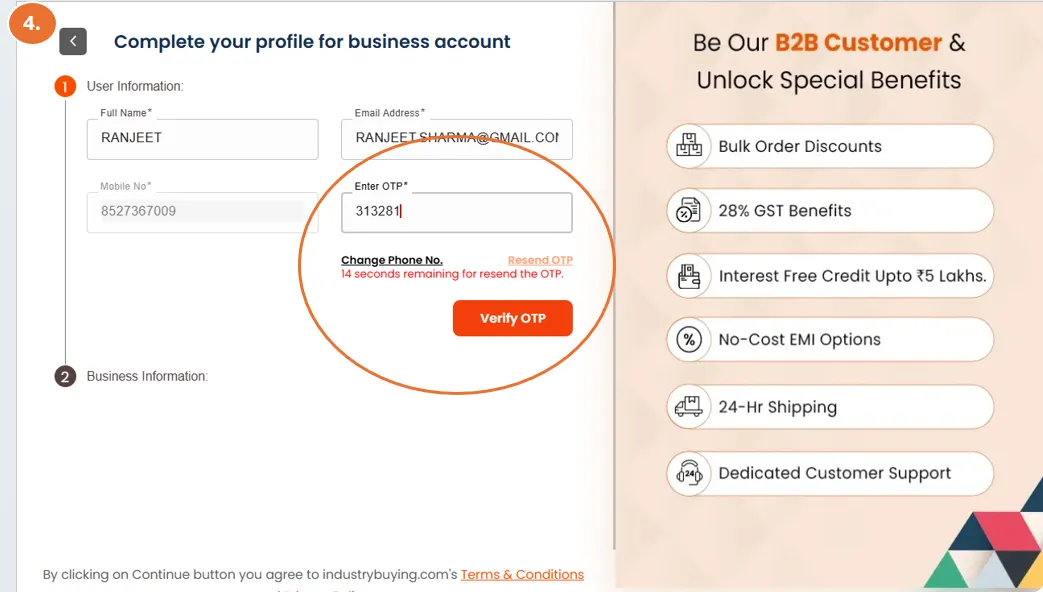Screen dimensions: 1043x592
Task: Click the step 1 User Information circle
Action: (65, 87)
